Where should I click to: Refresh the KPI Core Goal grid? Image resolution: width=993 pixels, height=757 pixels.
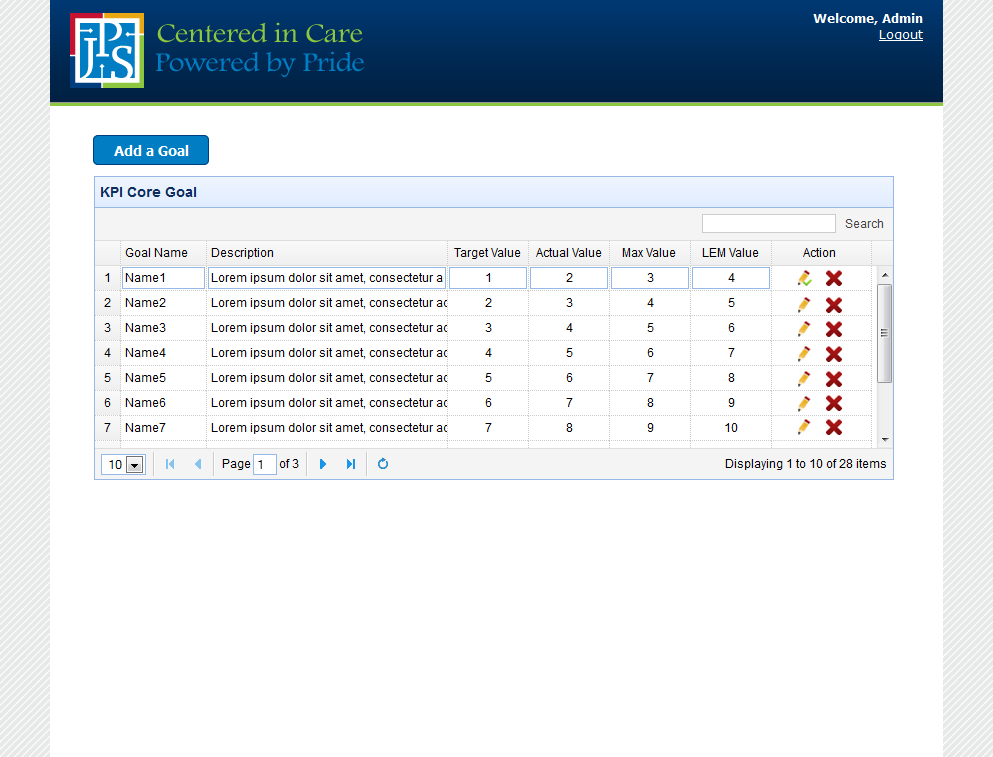383,464
